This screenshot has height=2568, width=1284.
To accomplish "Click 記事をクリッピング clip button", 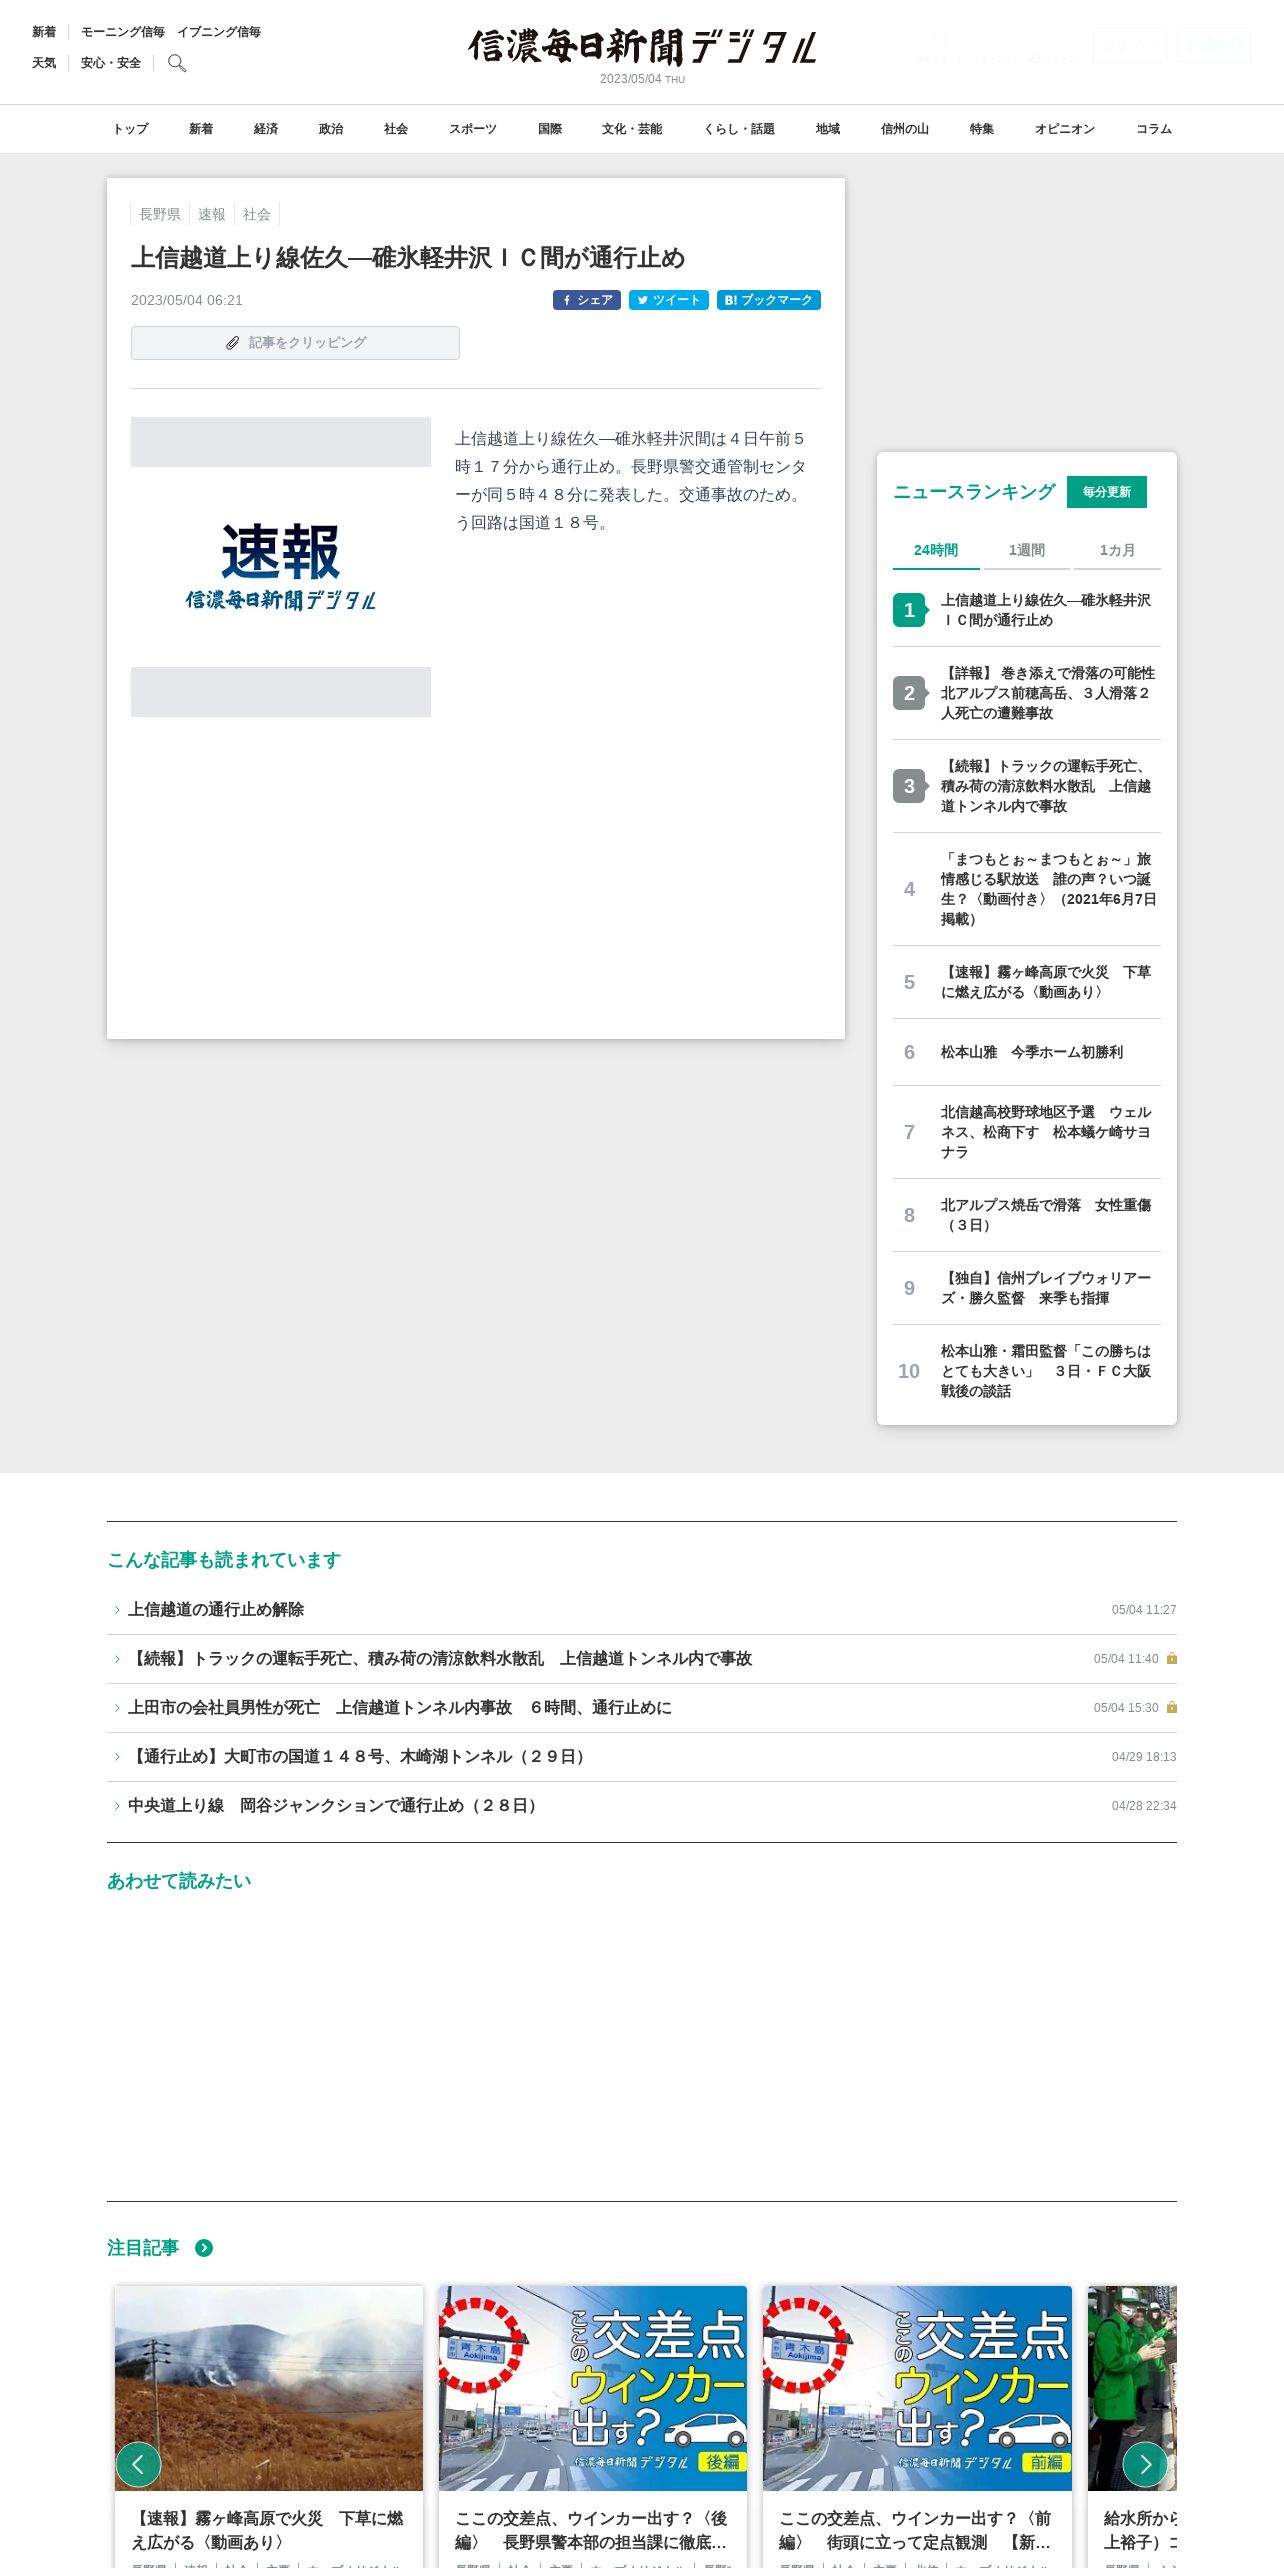I will click(295, 343).
